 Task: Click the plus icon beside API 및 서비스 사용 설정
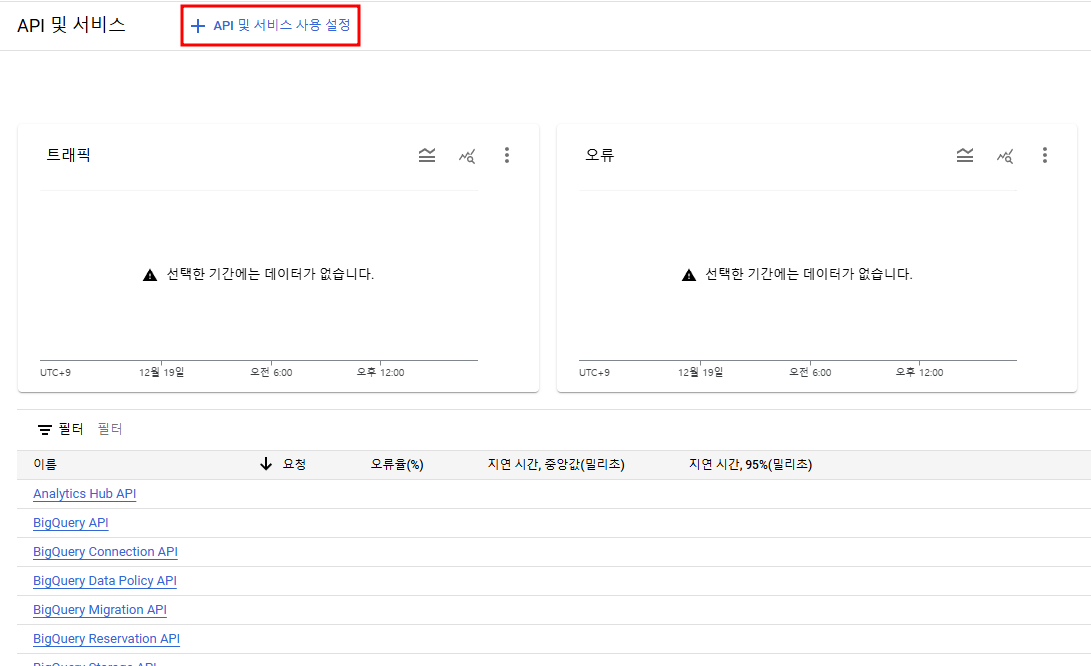click(x=198, y=26)
